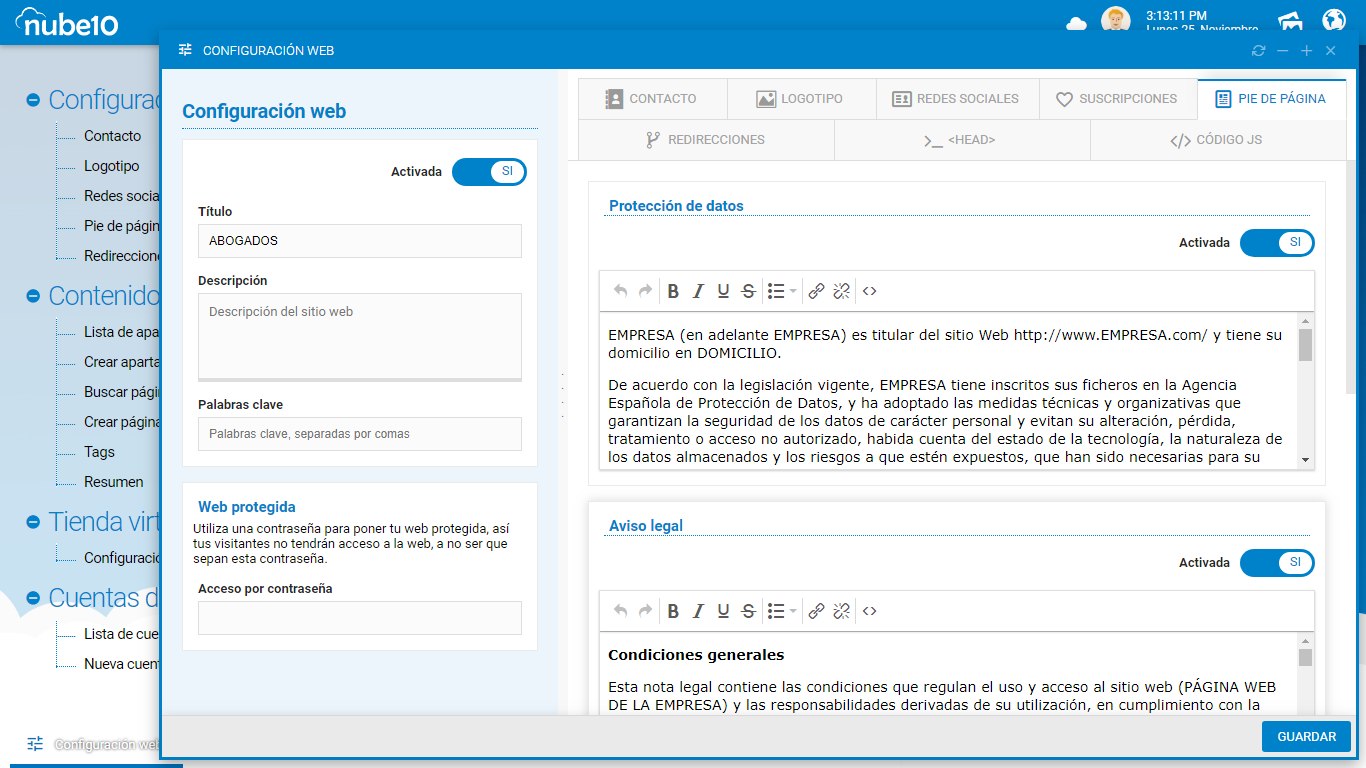Disable Protección de datos Activada switch
This screenshot has width=1366, height=768.
click(x=1276, y=243)
